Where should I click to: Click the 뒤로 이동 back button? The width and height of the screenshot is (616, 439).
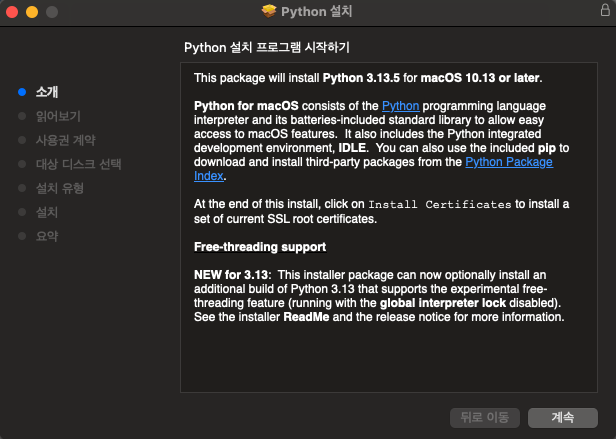click(485, 417)
